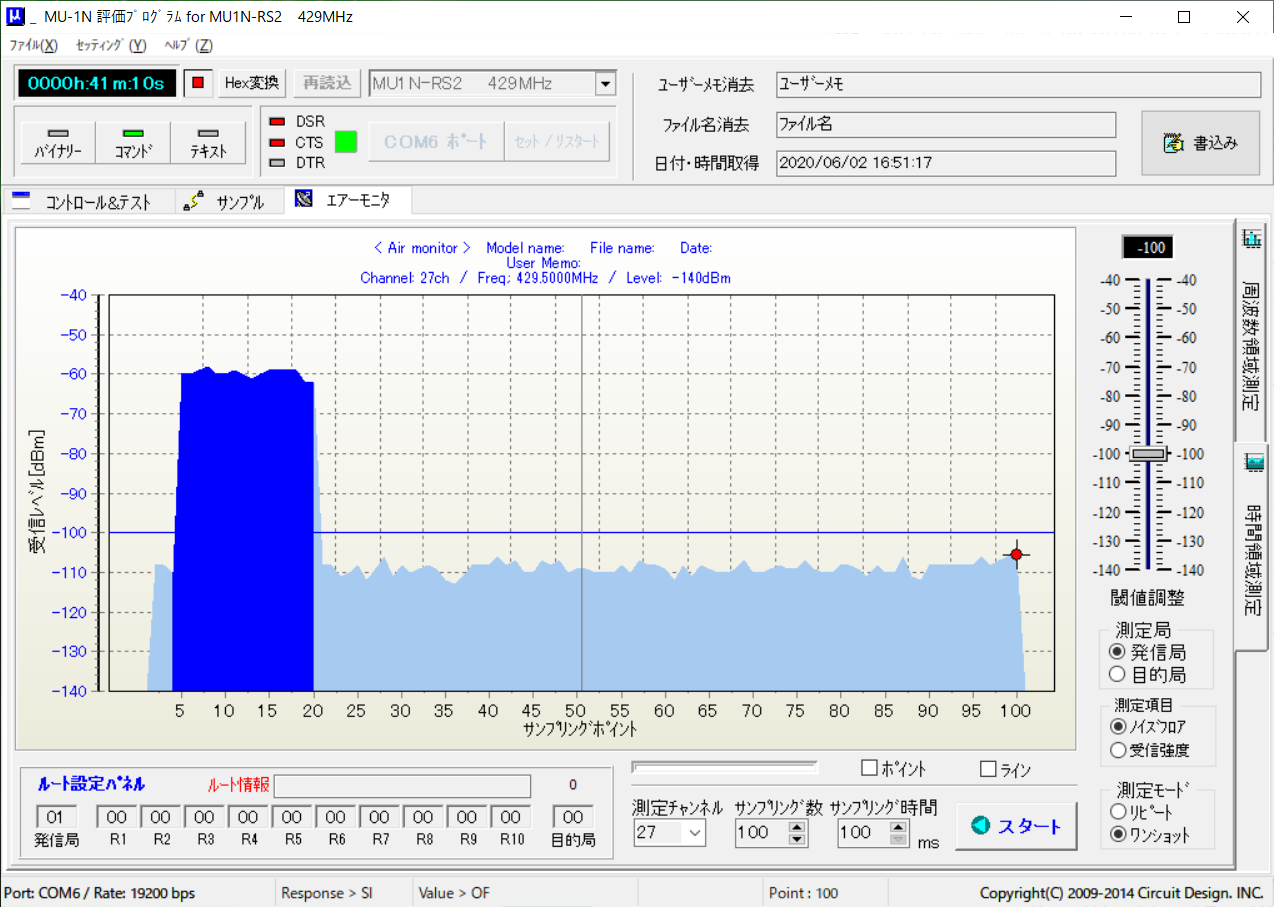Get date and time (日付・時間取得) button
This screenshot has height=907, width=1274.
click(x=706, y=163)
